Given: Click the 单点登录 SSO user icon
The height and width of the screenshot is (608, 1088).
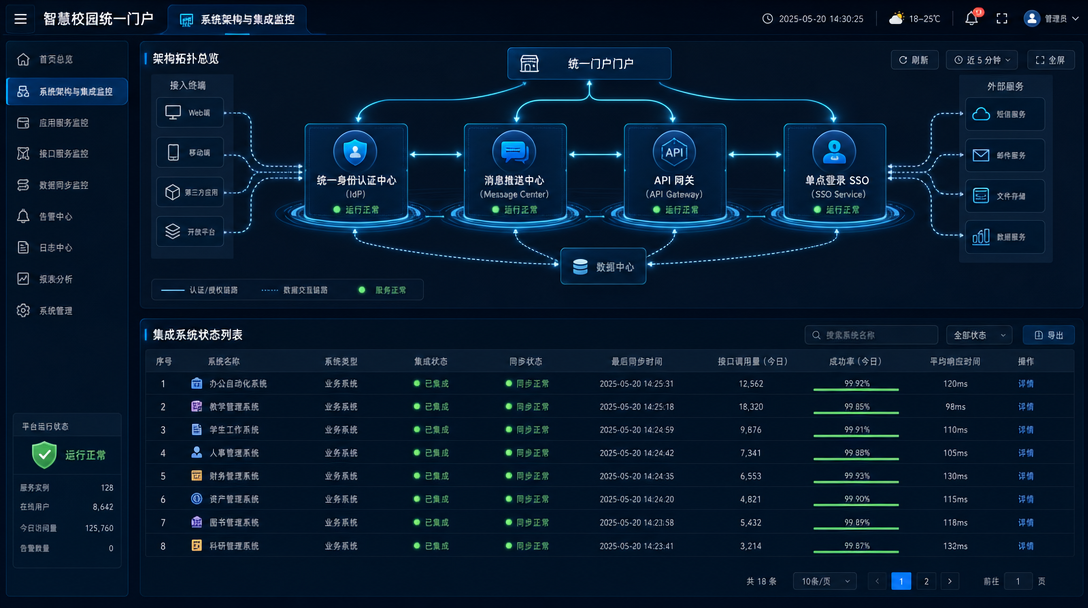Looking at the screenshot, I should point(834,151).
